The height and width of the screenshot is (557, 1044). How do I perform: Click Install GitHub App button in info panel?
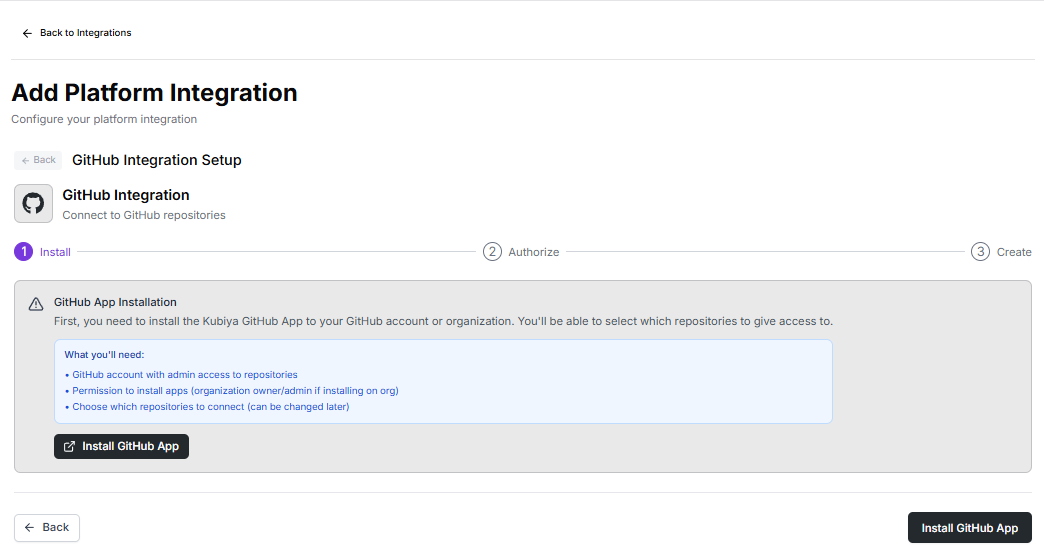click(x=121, y=447)
